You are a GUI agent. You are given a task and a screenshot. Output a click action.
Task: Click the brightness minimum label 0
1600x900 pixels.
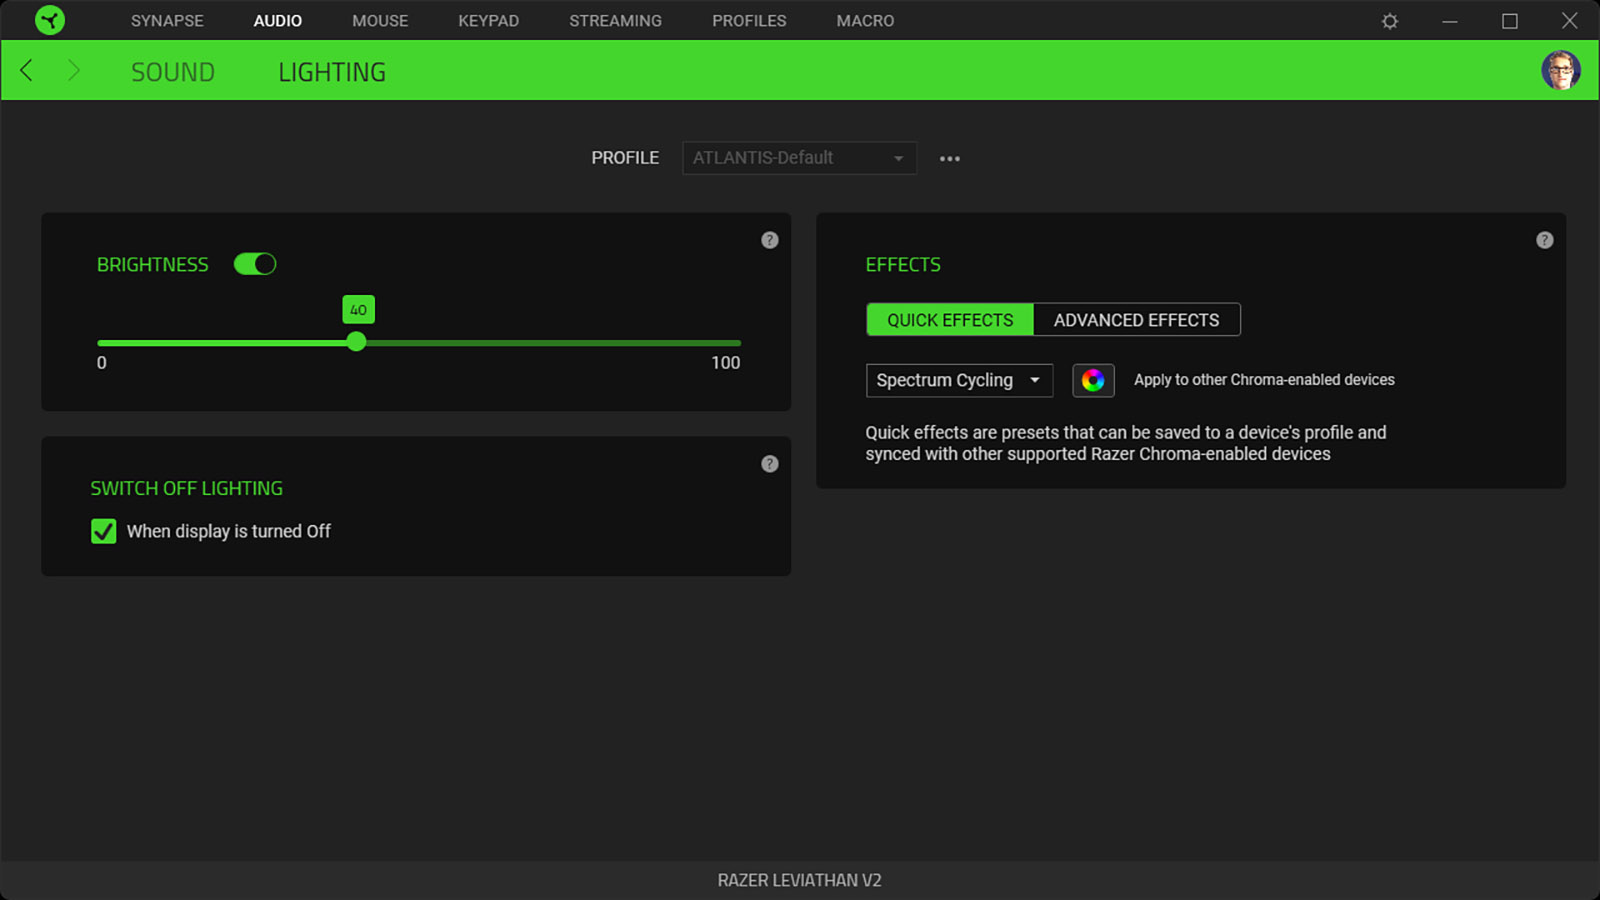pyautogui.click(x=102, y=363)
